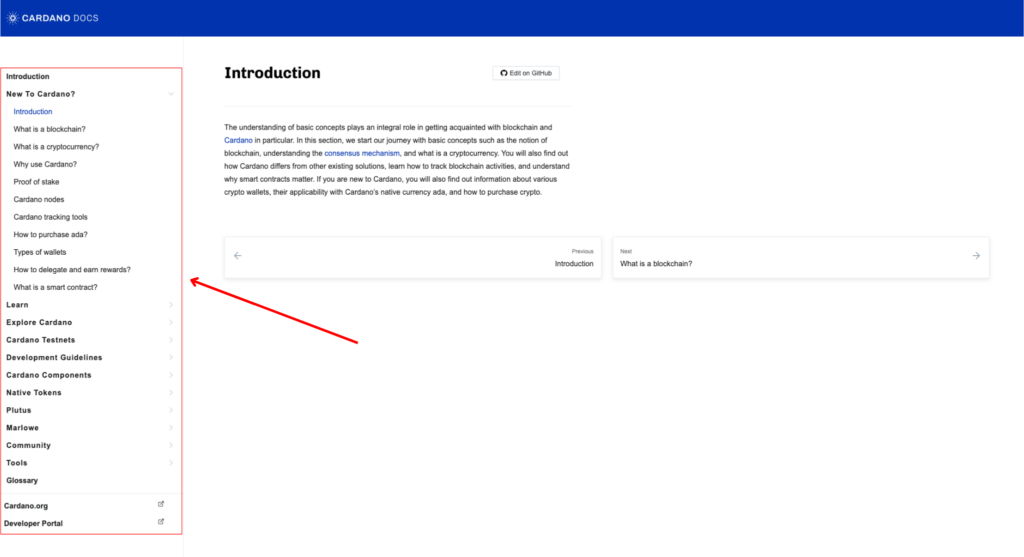Expand the Cardano Testnets section
This screenshot has width=1024, height=557.
(x=41, y=340)
